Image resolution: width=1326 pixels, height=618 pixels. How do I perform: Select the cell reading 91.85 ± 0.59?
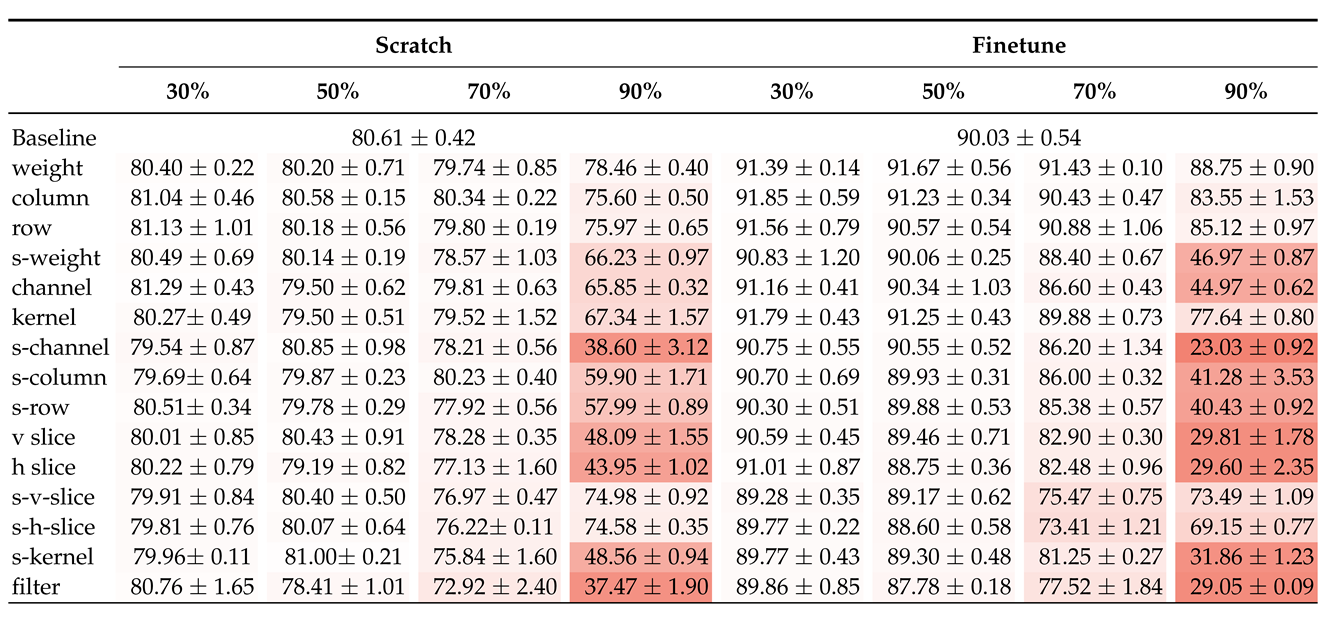tap(792, 198)
